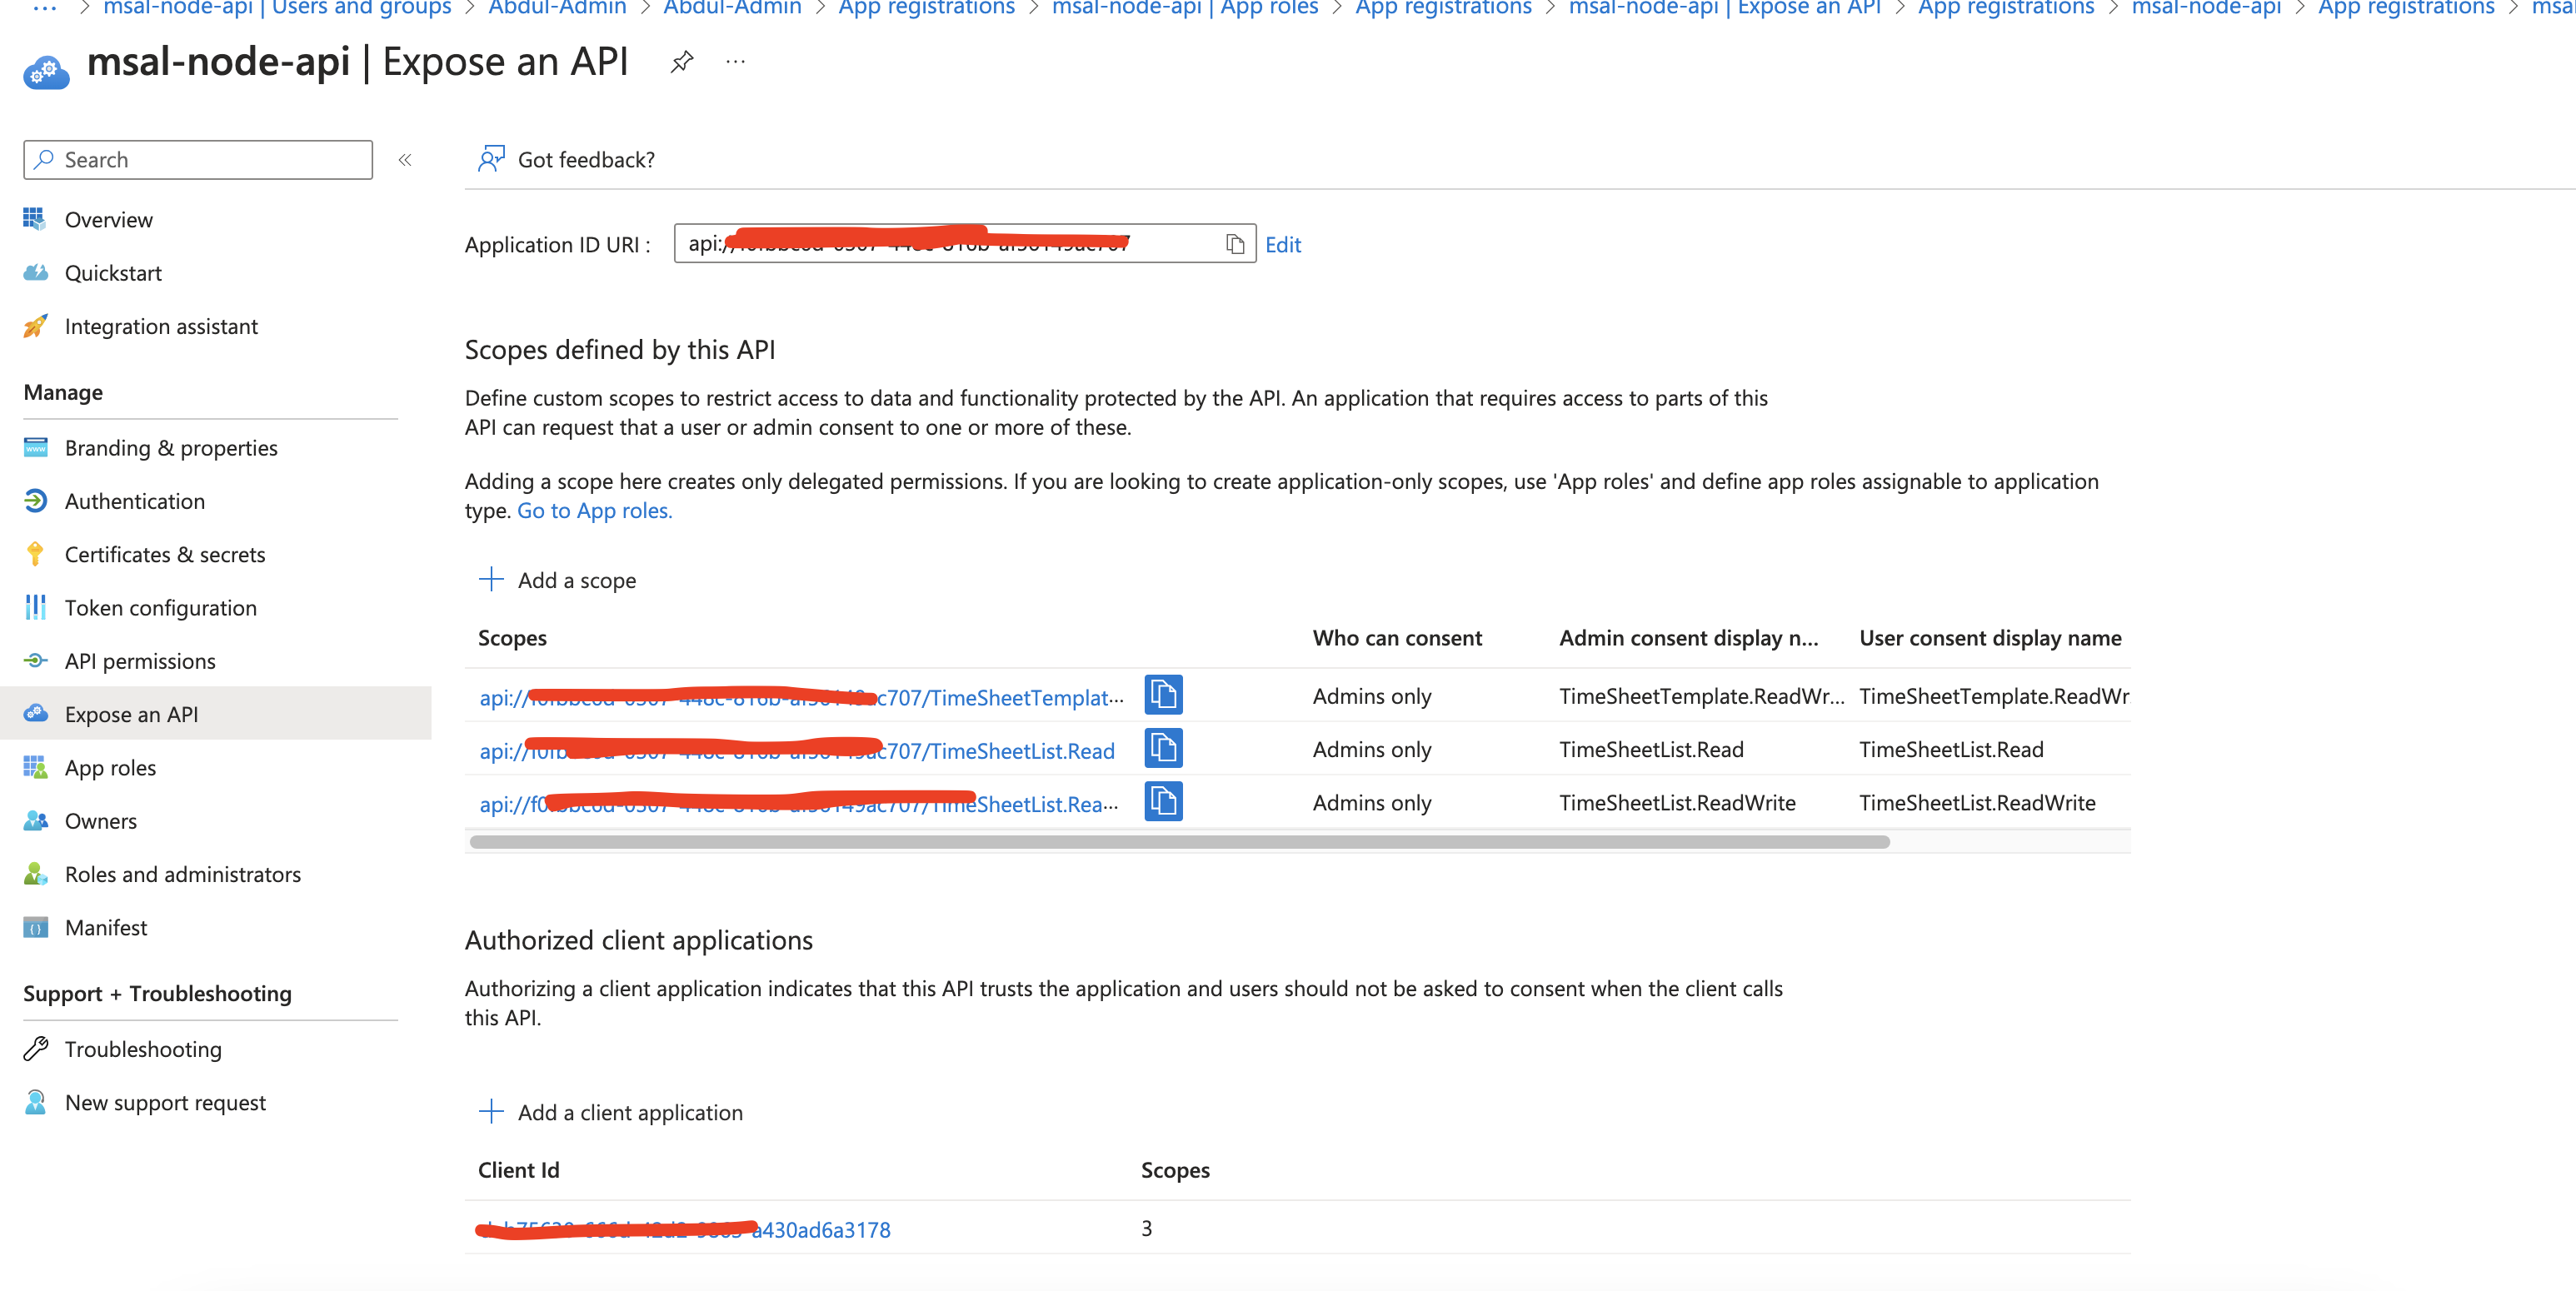Viewport: 2576px width, 1291px height.
Task: Open Roles and administrators
Action: click(182, 874)
